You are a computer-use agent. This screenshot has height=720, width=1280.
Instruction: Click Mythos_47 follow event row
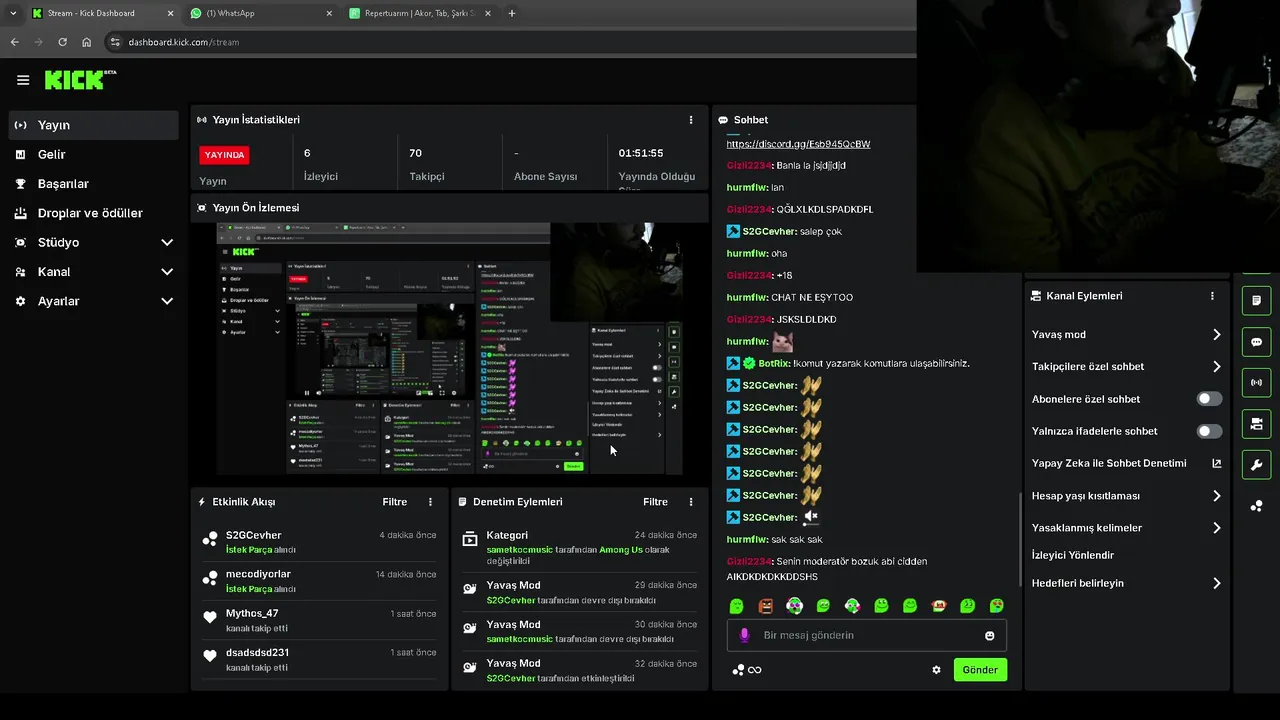click(x=319, y=619)
